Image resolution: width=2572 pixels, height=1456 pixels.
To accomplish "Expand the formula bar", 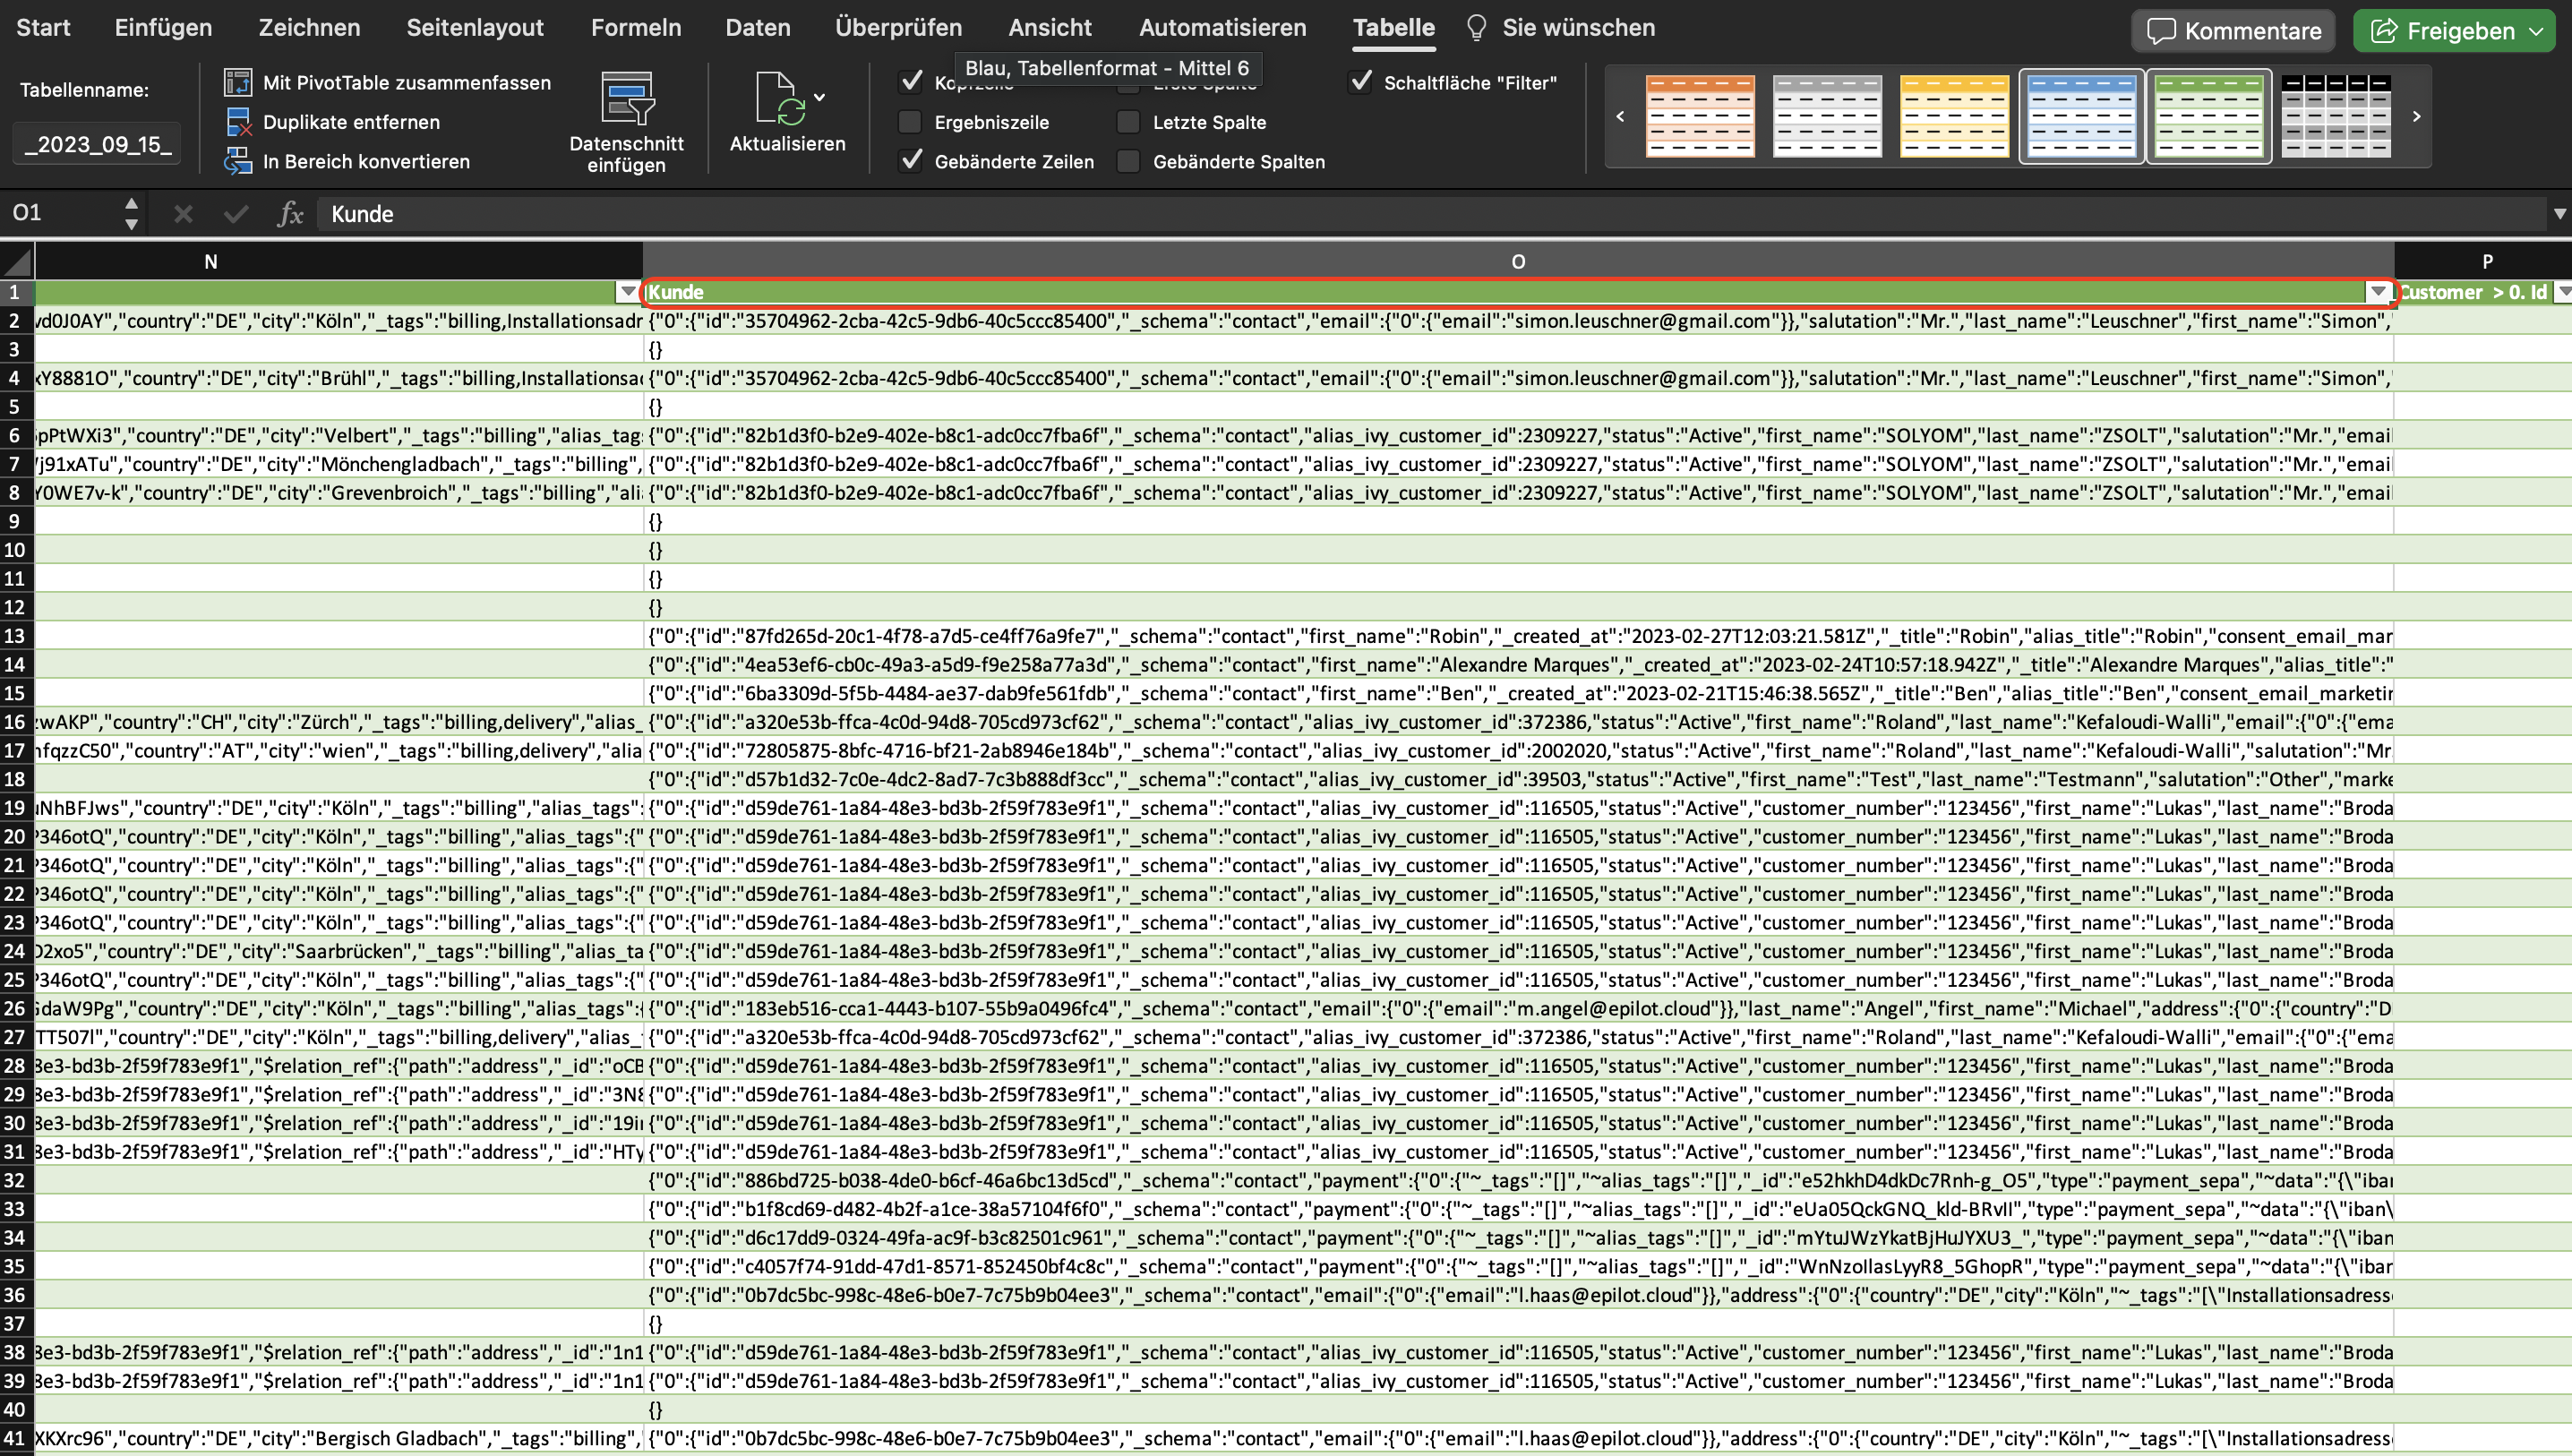I will click(2560, 213).
